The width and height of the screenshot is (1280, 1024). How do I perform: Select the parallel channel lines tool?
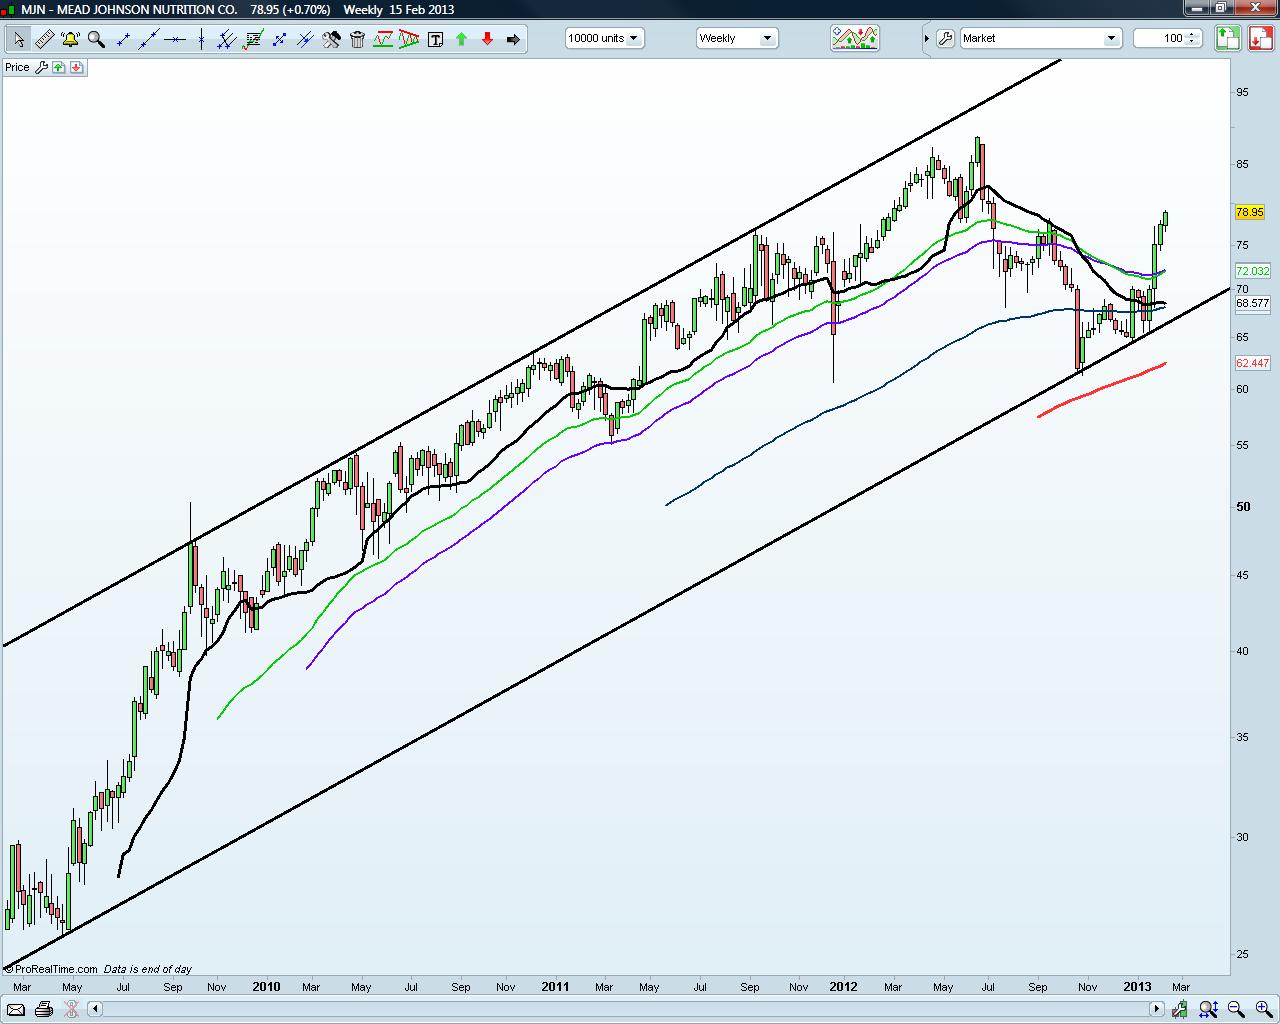point(227,39)
